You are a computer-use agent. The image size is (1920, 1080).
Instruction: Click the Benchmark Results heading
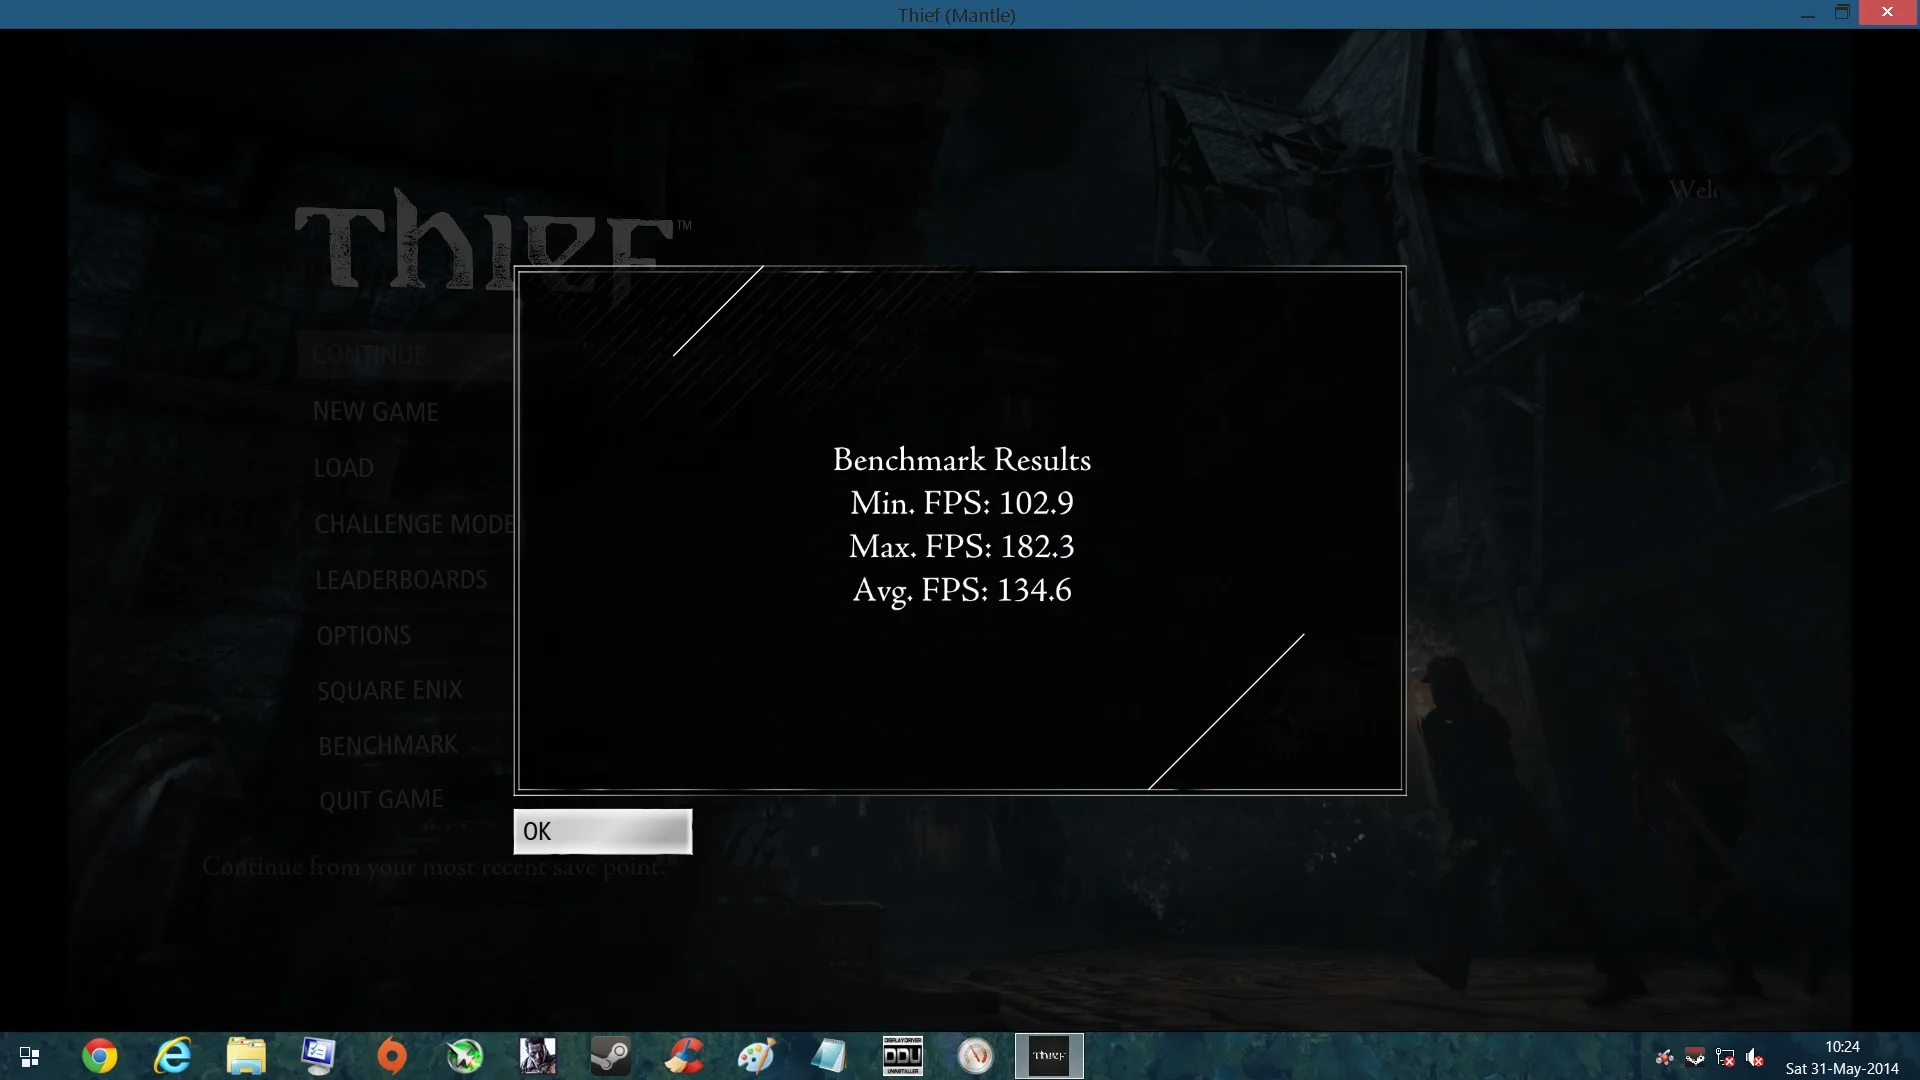(x=962, y=459)
